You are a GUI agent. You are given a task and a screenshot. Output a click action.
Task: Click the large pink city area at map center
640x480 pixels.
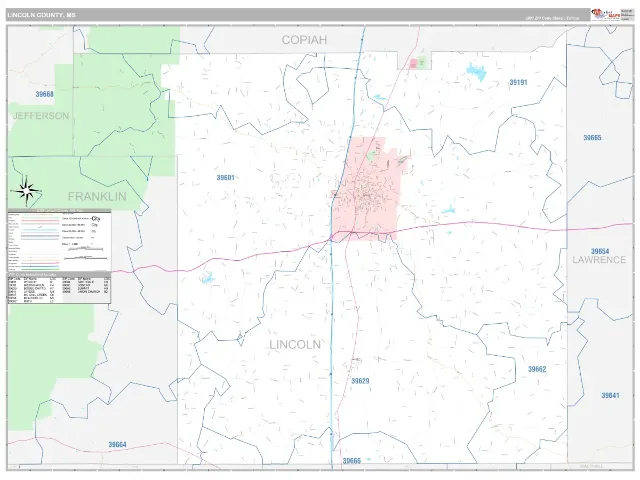tap(369, 189)
